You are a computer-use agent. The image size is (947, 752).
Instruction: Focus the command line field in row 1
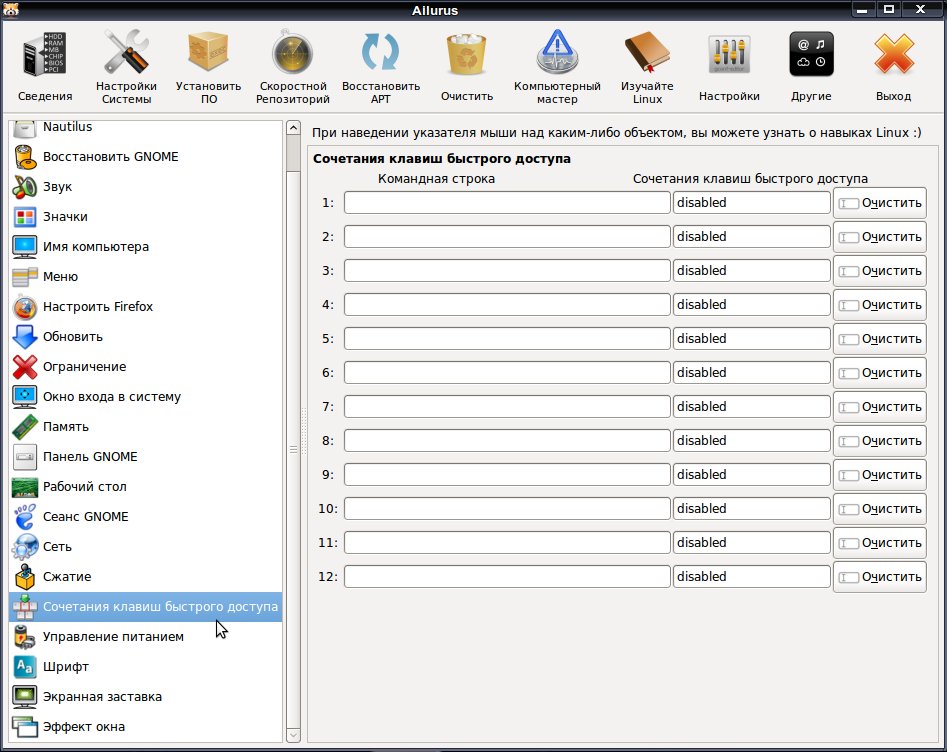pos(507,203)
